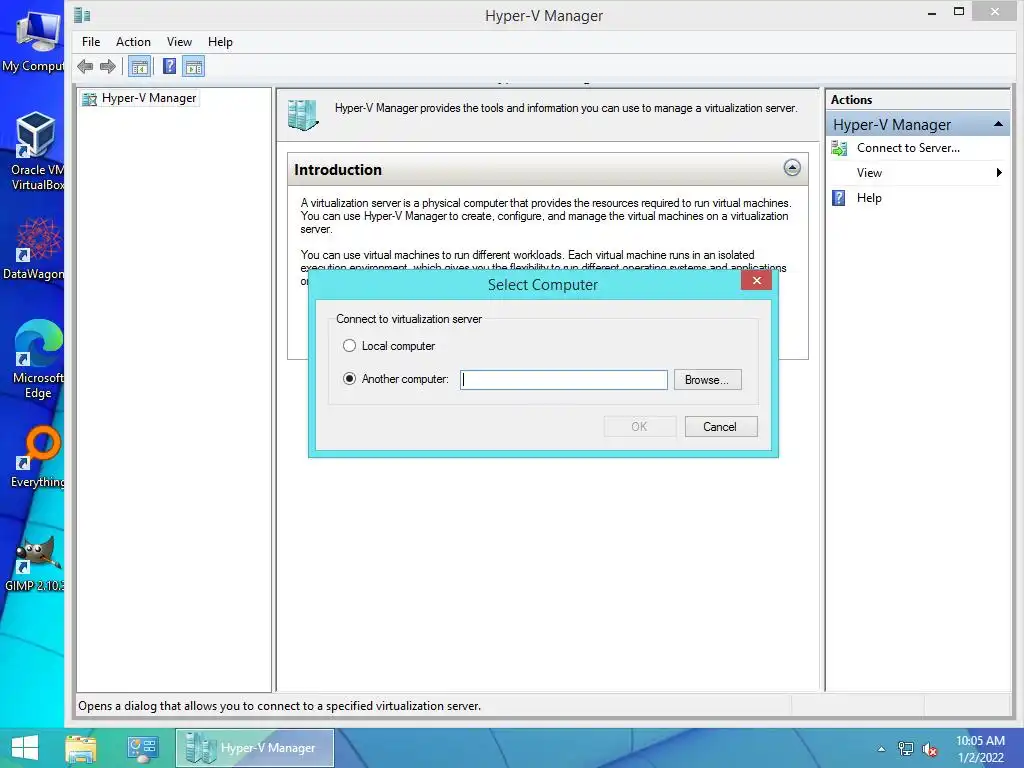Click the Help icon in Actions pane
The width and height of the screenshot is (1024, 768).
(x=839, y=198)
